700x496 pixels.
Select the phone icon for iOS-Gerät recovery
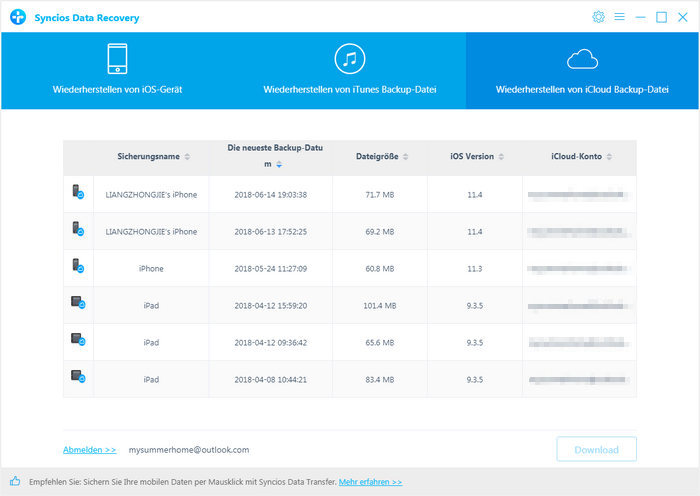pos(117,58)
